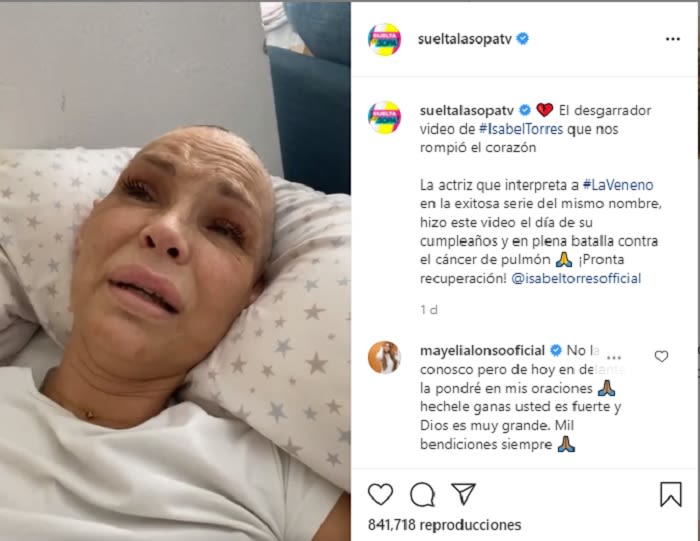Click sueltalasopatv username in caption
Image resolution: width=700 pixels, height=541 pixels.
467,110
